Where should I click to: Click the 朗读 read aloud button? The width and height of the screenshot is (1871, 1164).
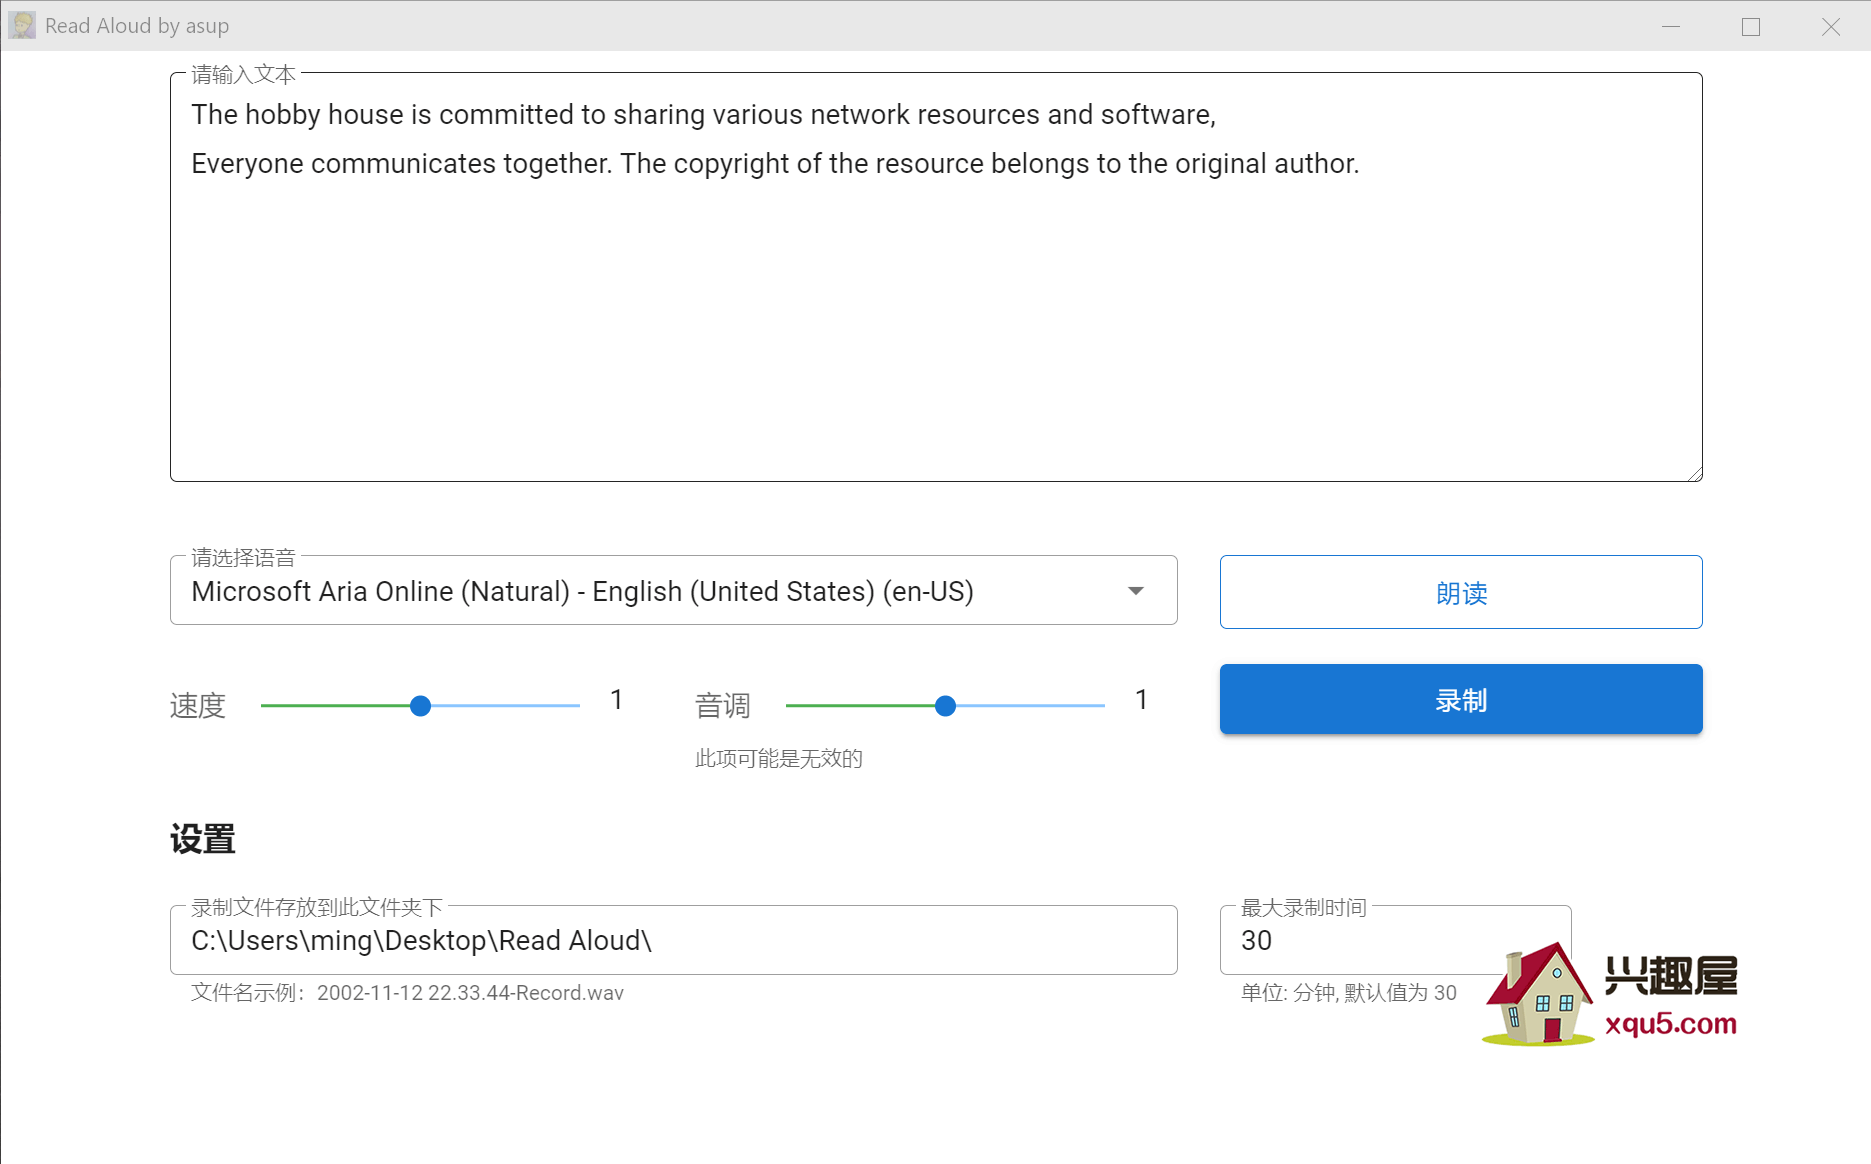(x=1461, y=592)
